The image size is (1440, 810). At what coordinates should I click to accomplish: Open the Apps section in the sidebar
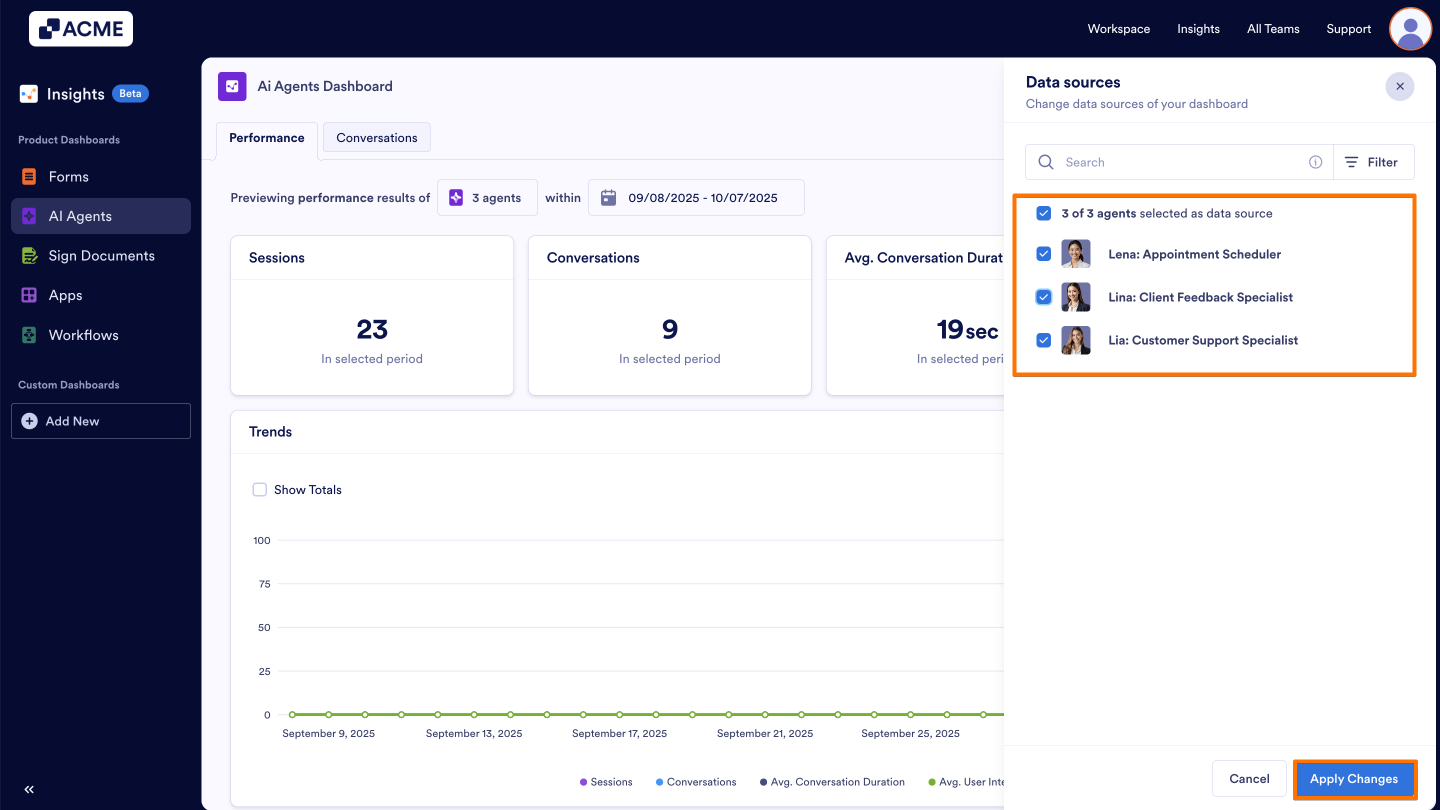pyautogui.click(x=27, y=295)
